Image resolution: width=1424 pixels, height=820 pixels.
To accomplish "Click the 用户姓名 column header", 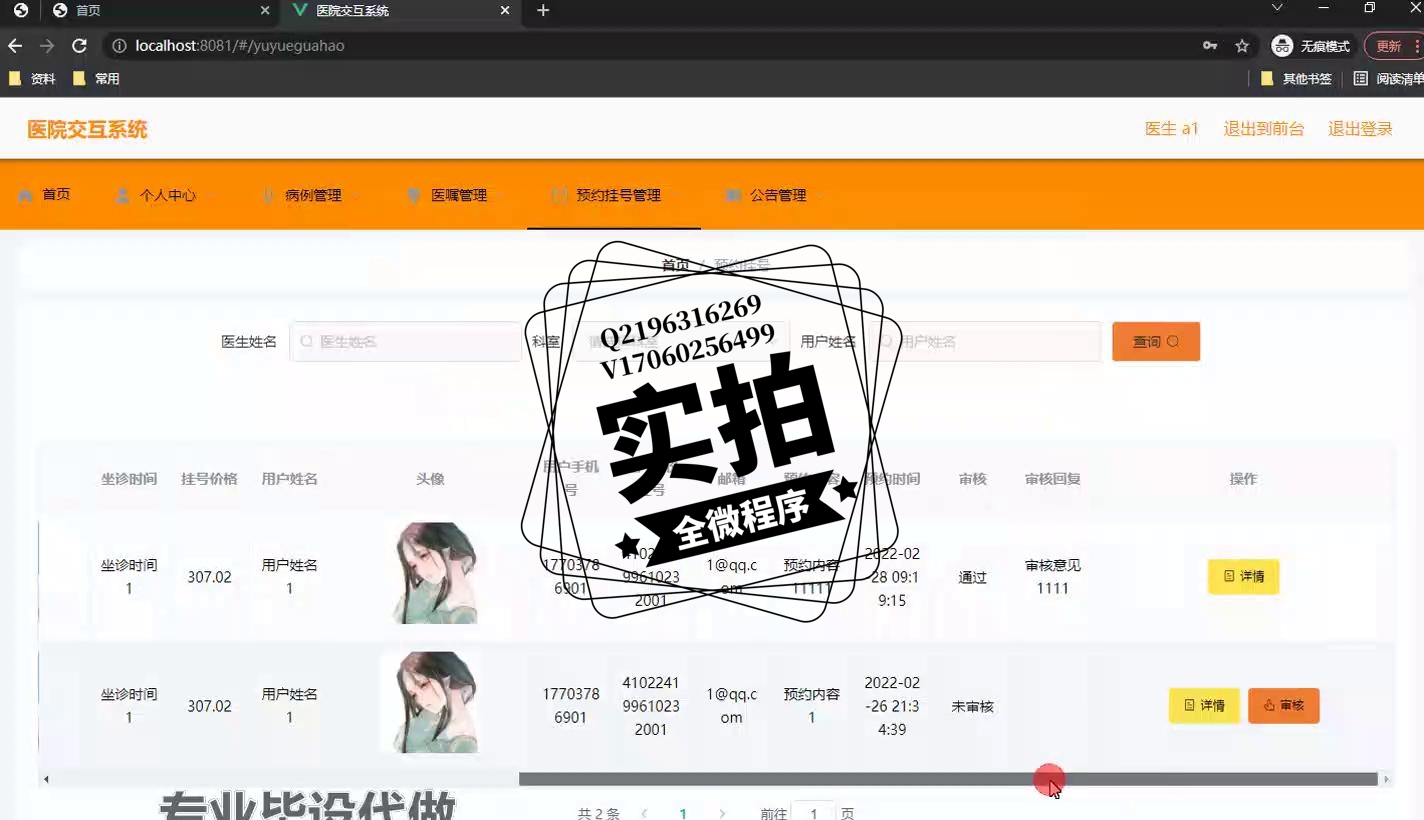I will click(290, 479).
